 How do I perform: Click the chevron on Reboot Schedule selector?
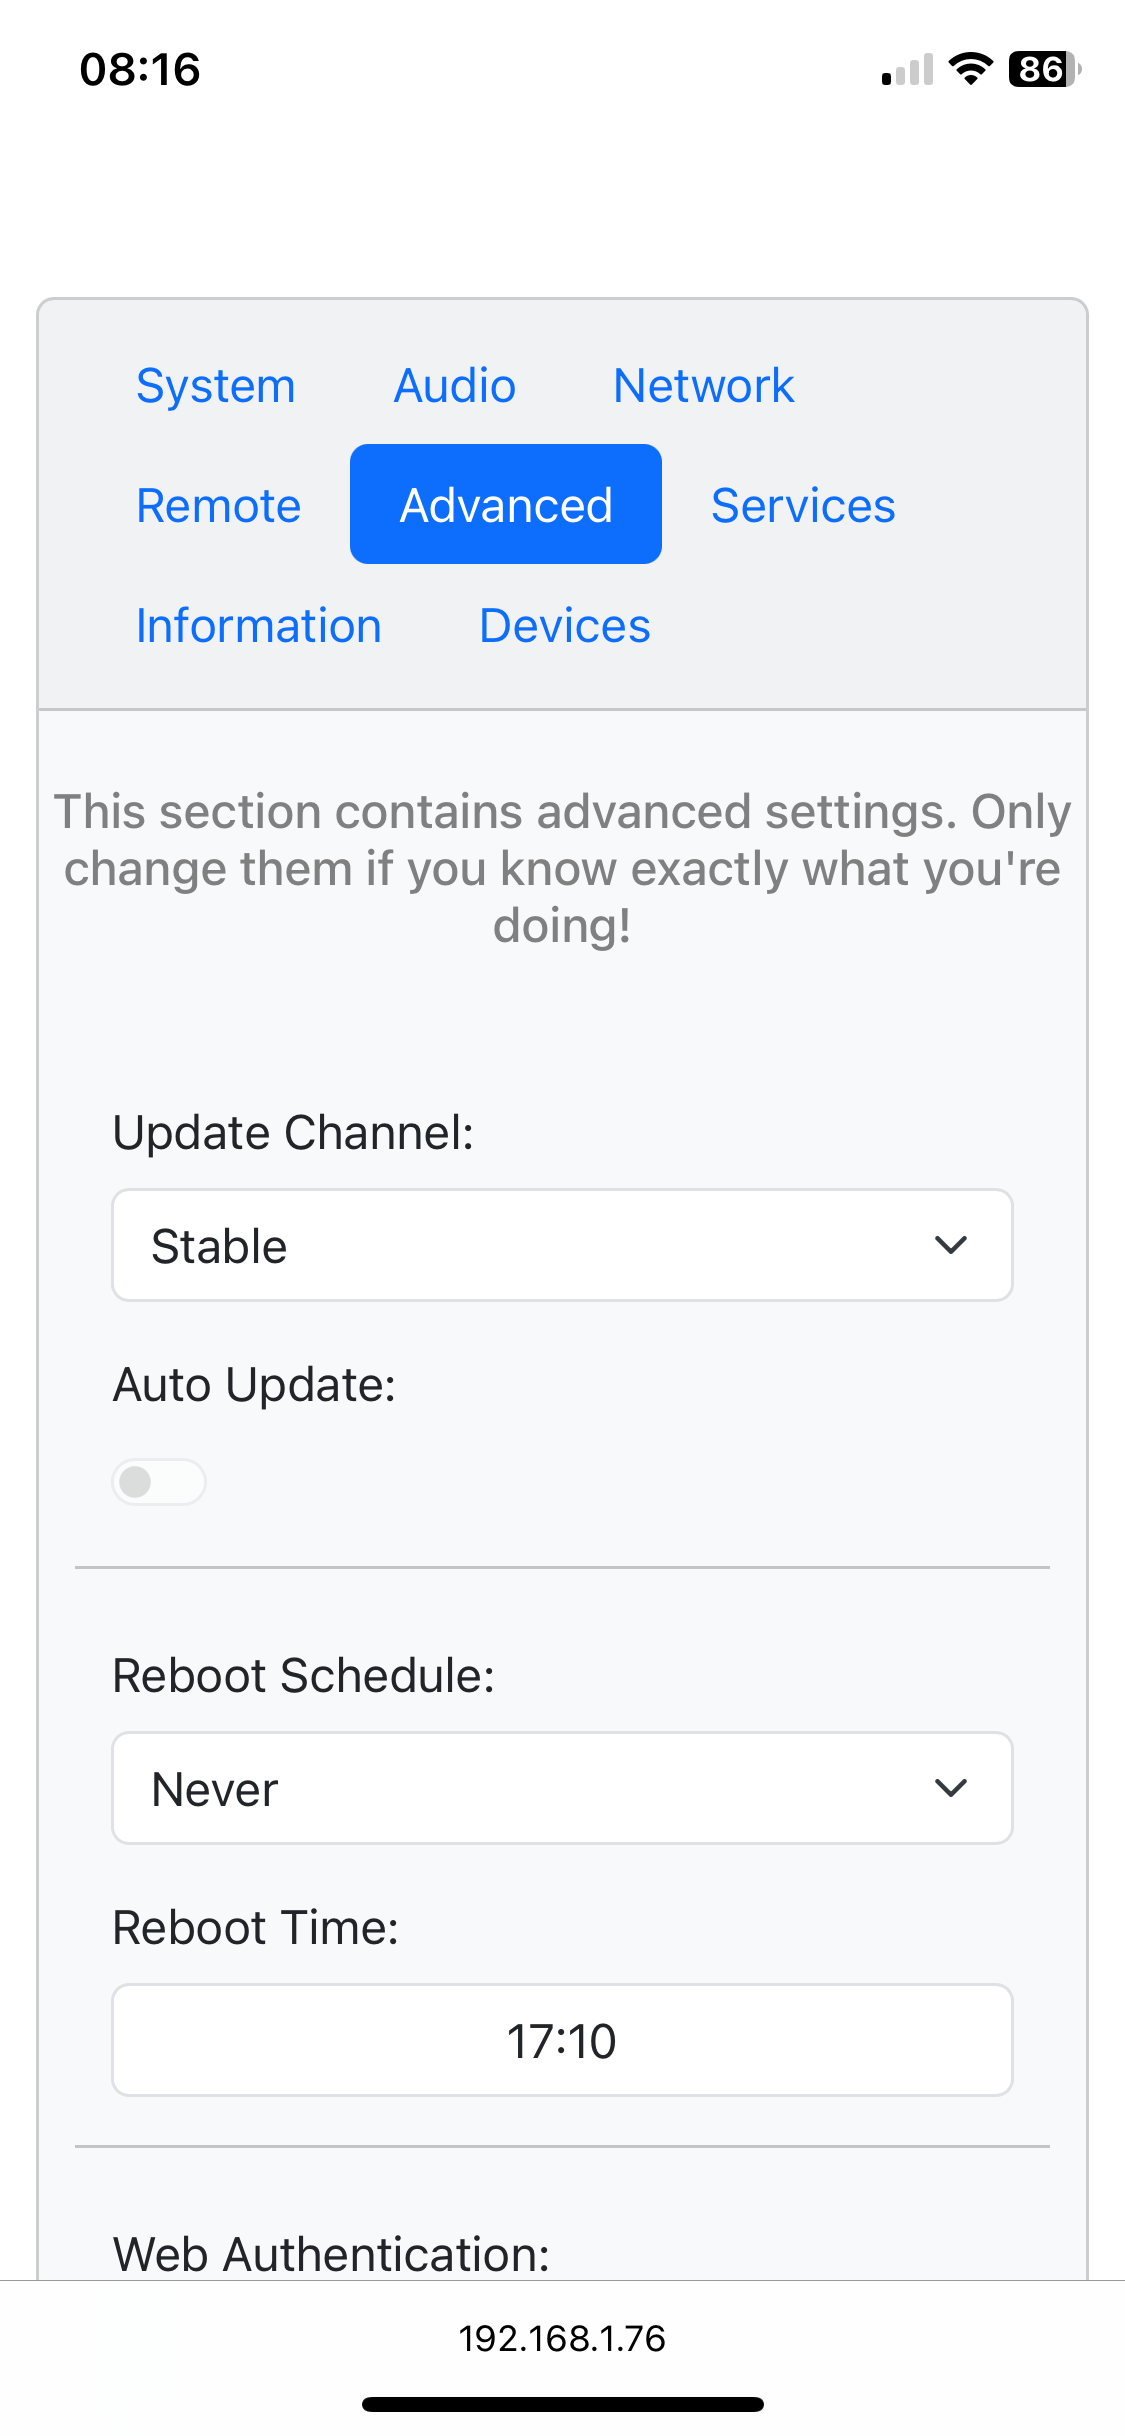click(x=950, y=1788)
